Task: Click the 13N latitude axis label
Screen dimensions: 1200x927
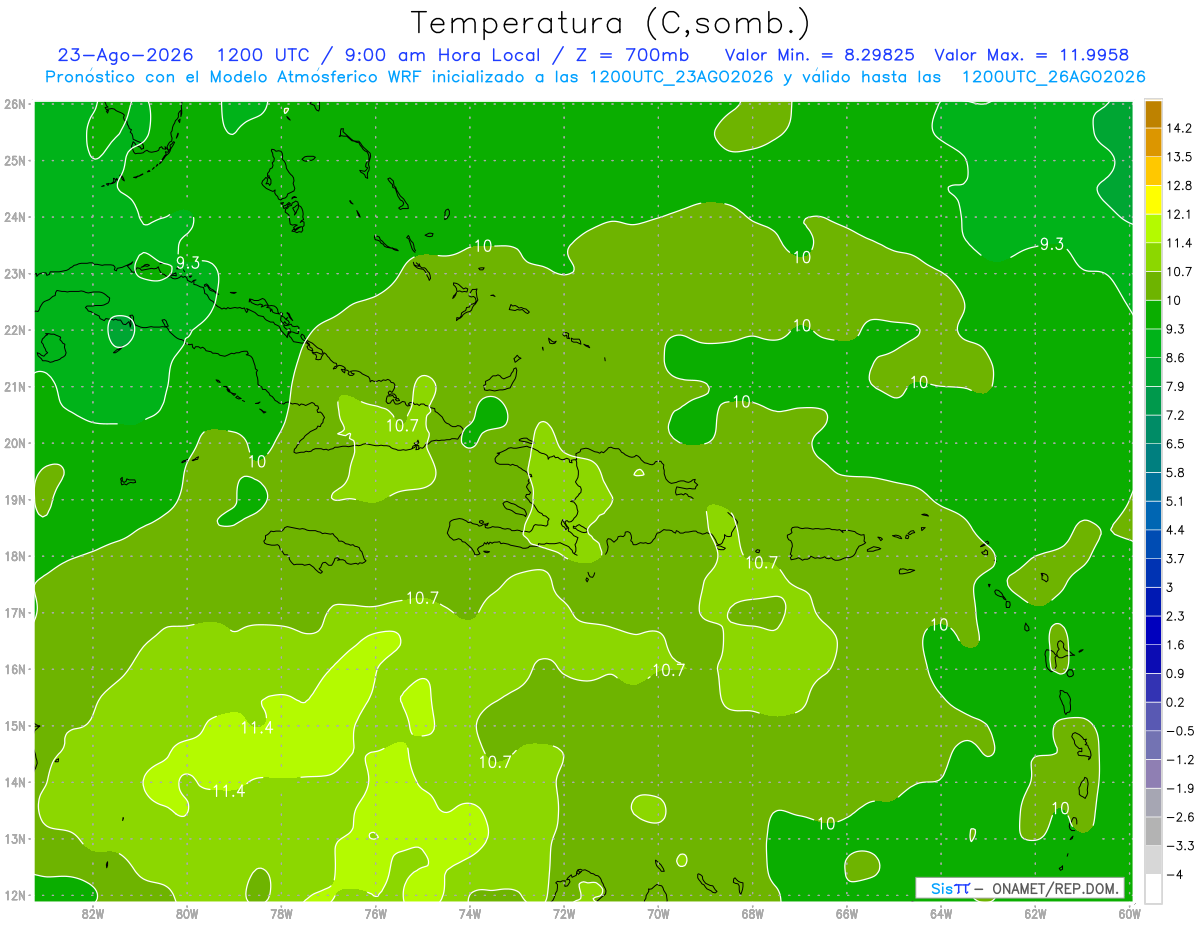Action: [15, 838]
